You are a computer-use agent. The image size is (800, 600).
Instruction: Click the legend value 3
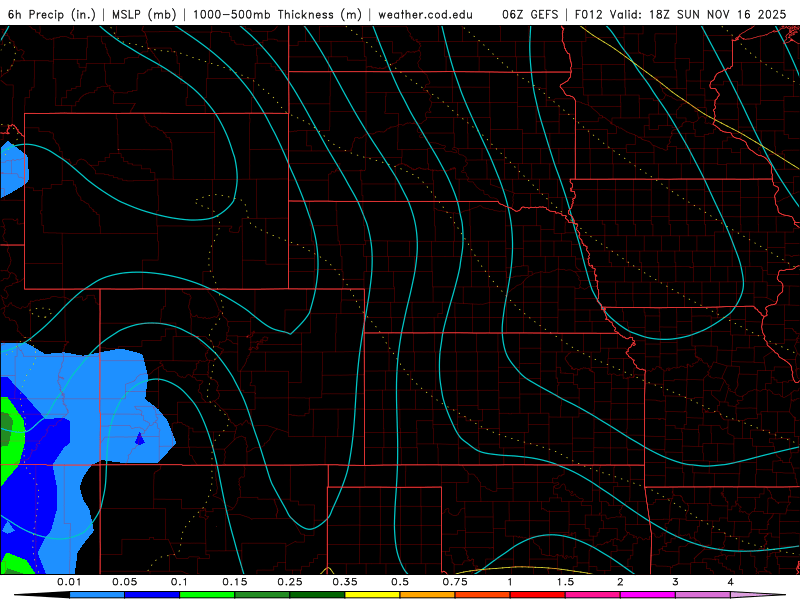[x=676, y=582]
